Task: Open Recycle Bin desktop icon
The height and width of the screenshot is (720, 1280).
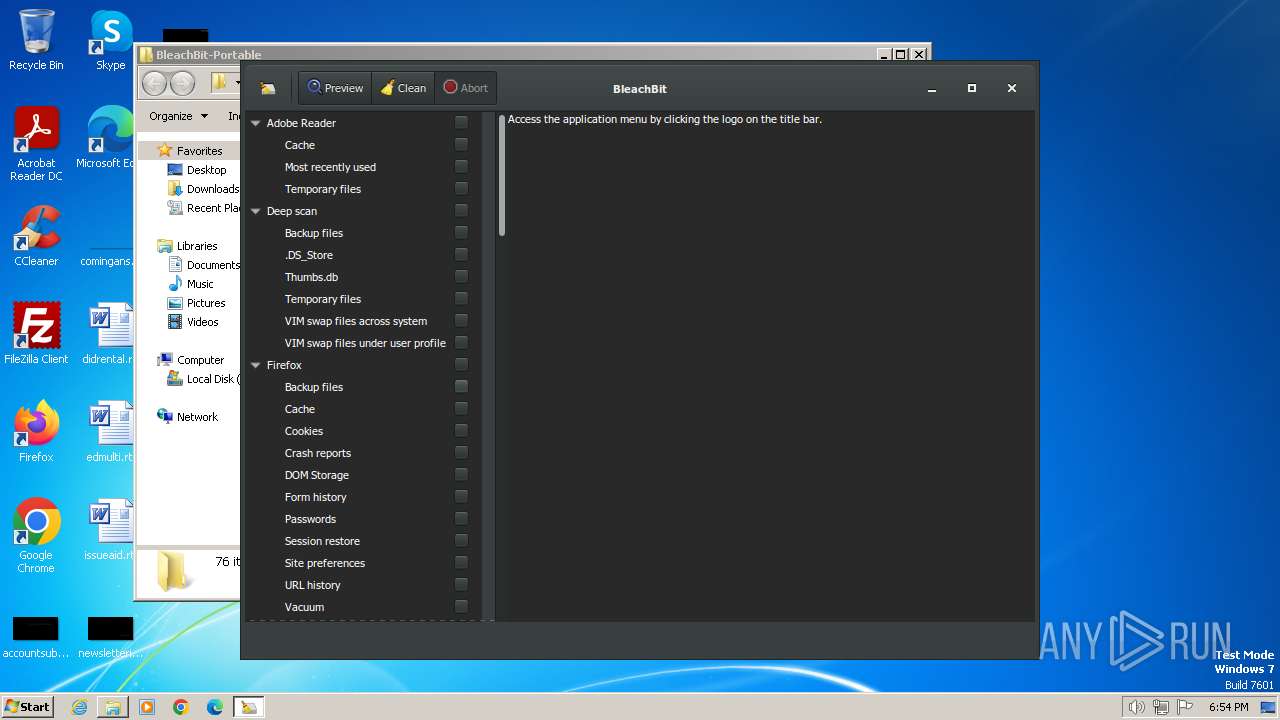Action: pyautogui.click(x=36, y=40)
